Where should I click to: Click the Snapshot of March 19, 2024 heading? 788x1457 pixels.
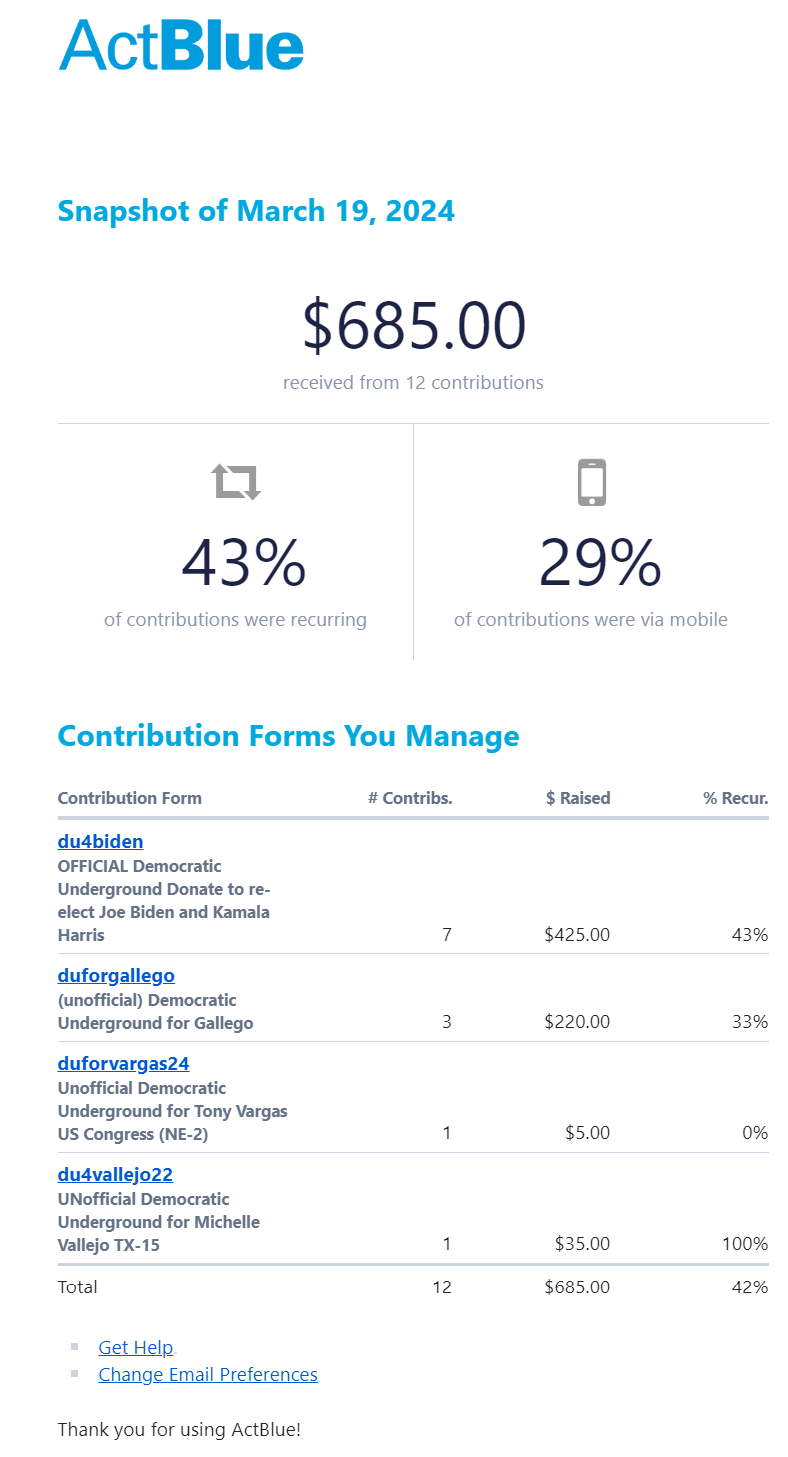(256, 211)
